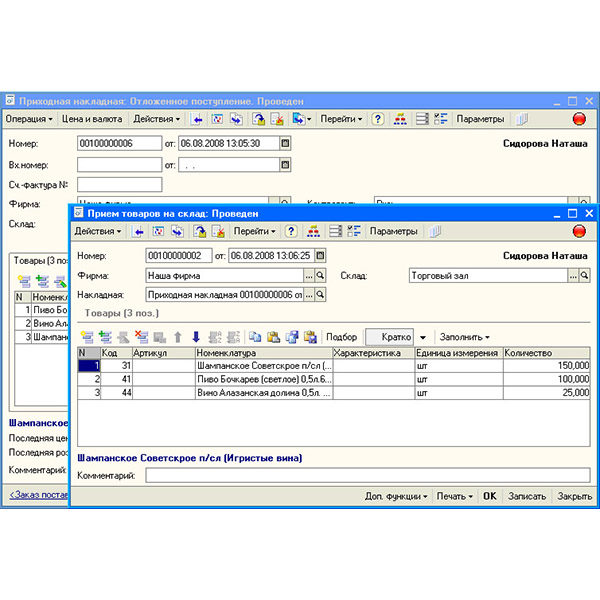Screen dimensions: 600x600
Task: Click the copy to clipboard icon in goods toolbar
Action: pos(255,337)
